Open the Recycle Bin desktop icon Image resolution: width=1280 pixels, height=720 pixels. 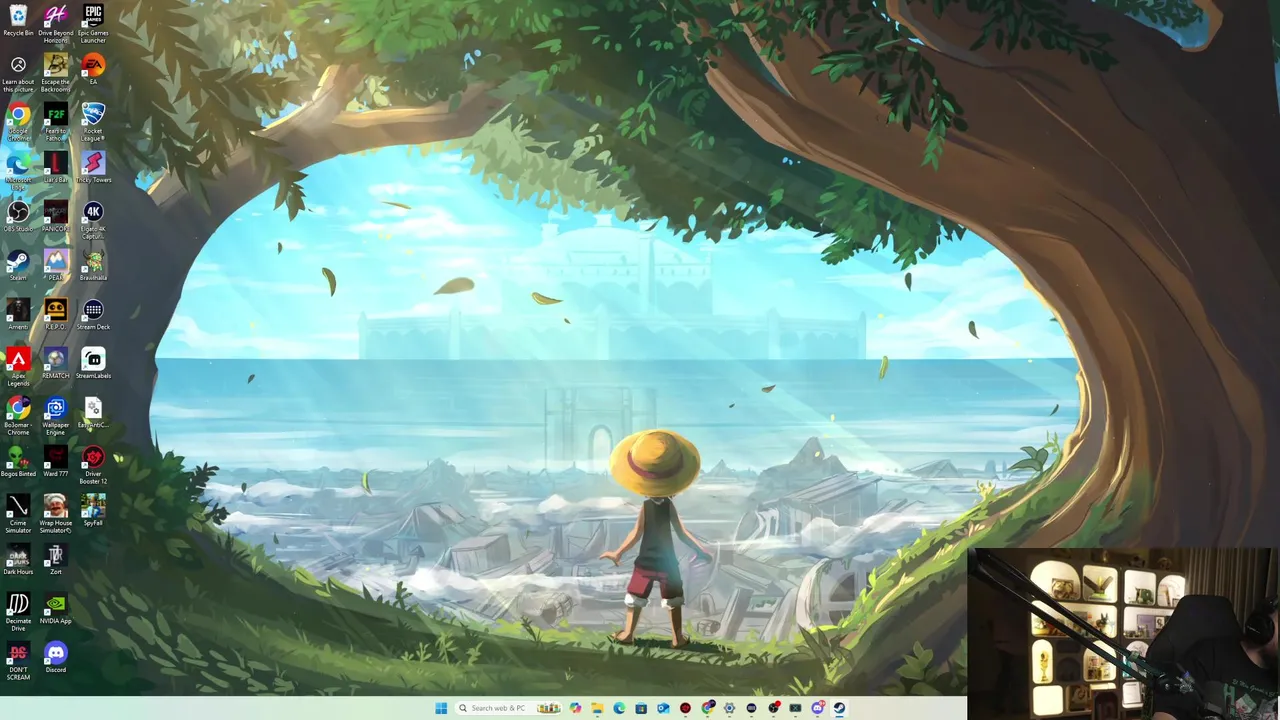point(18,21)
